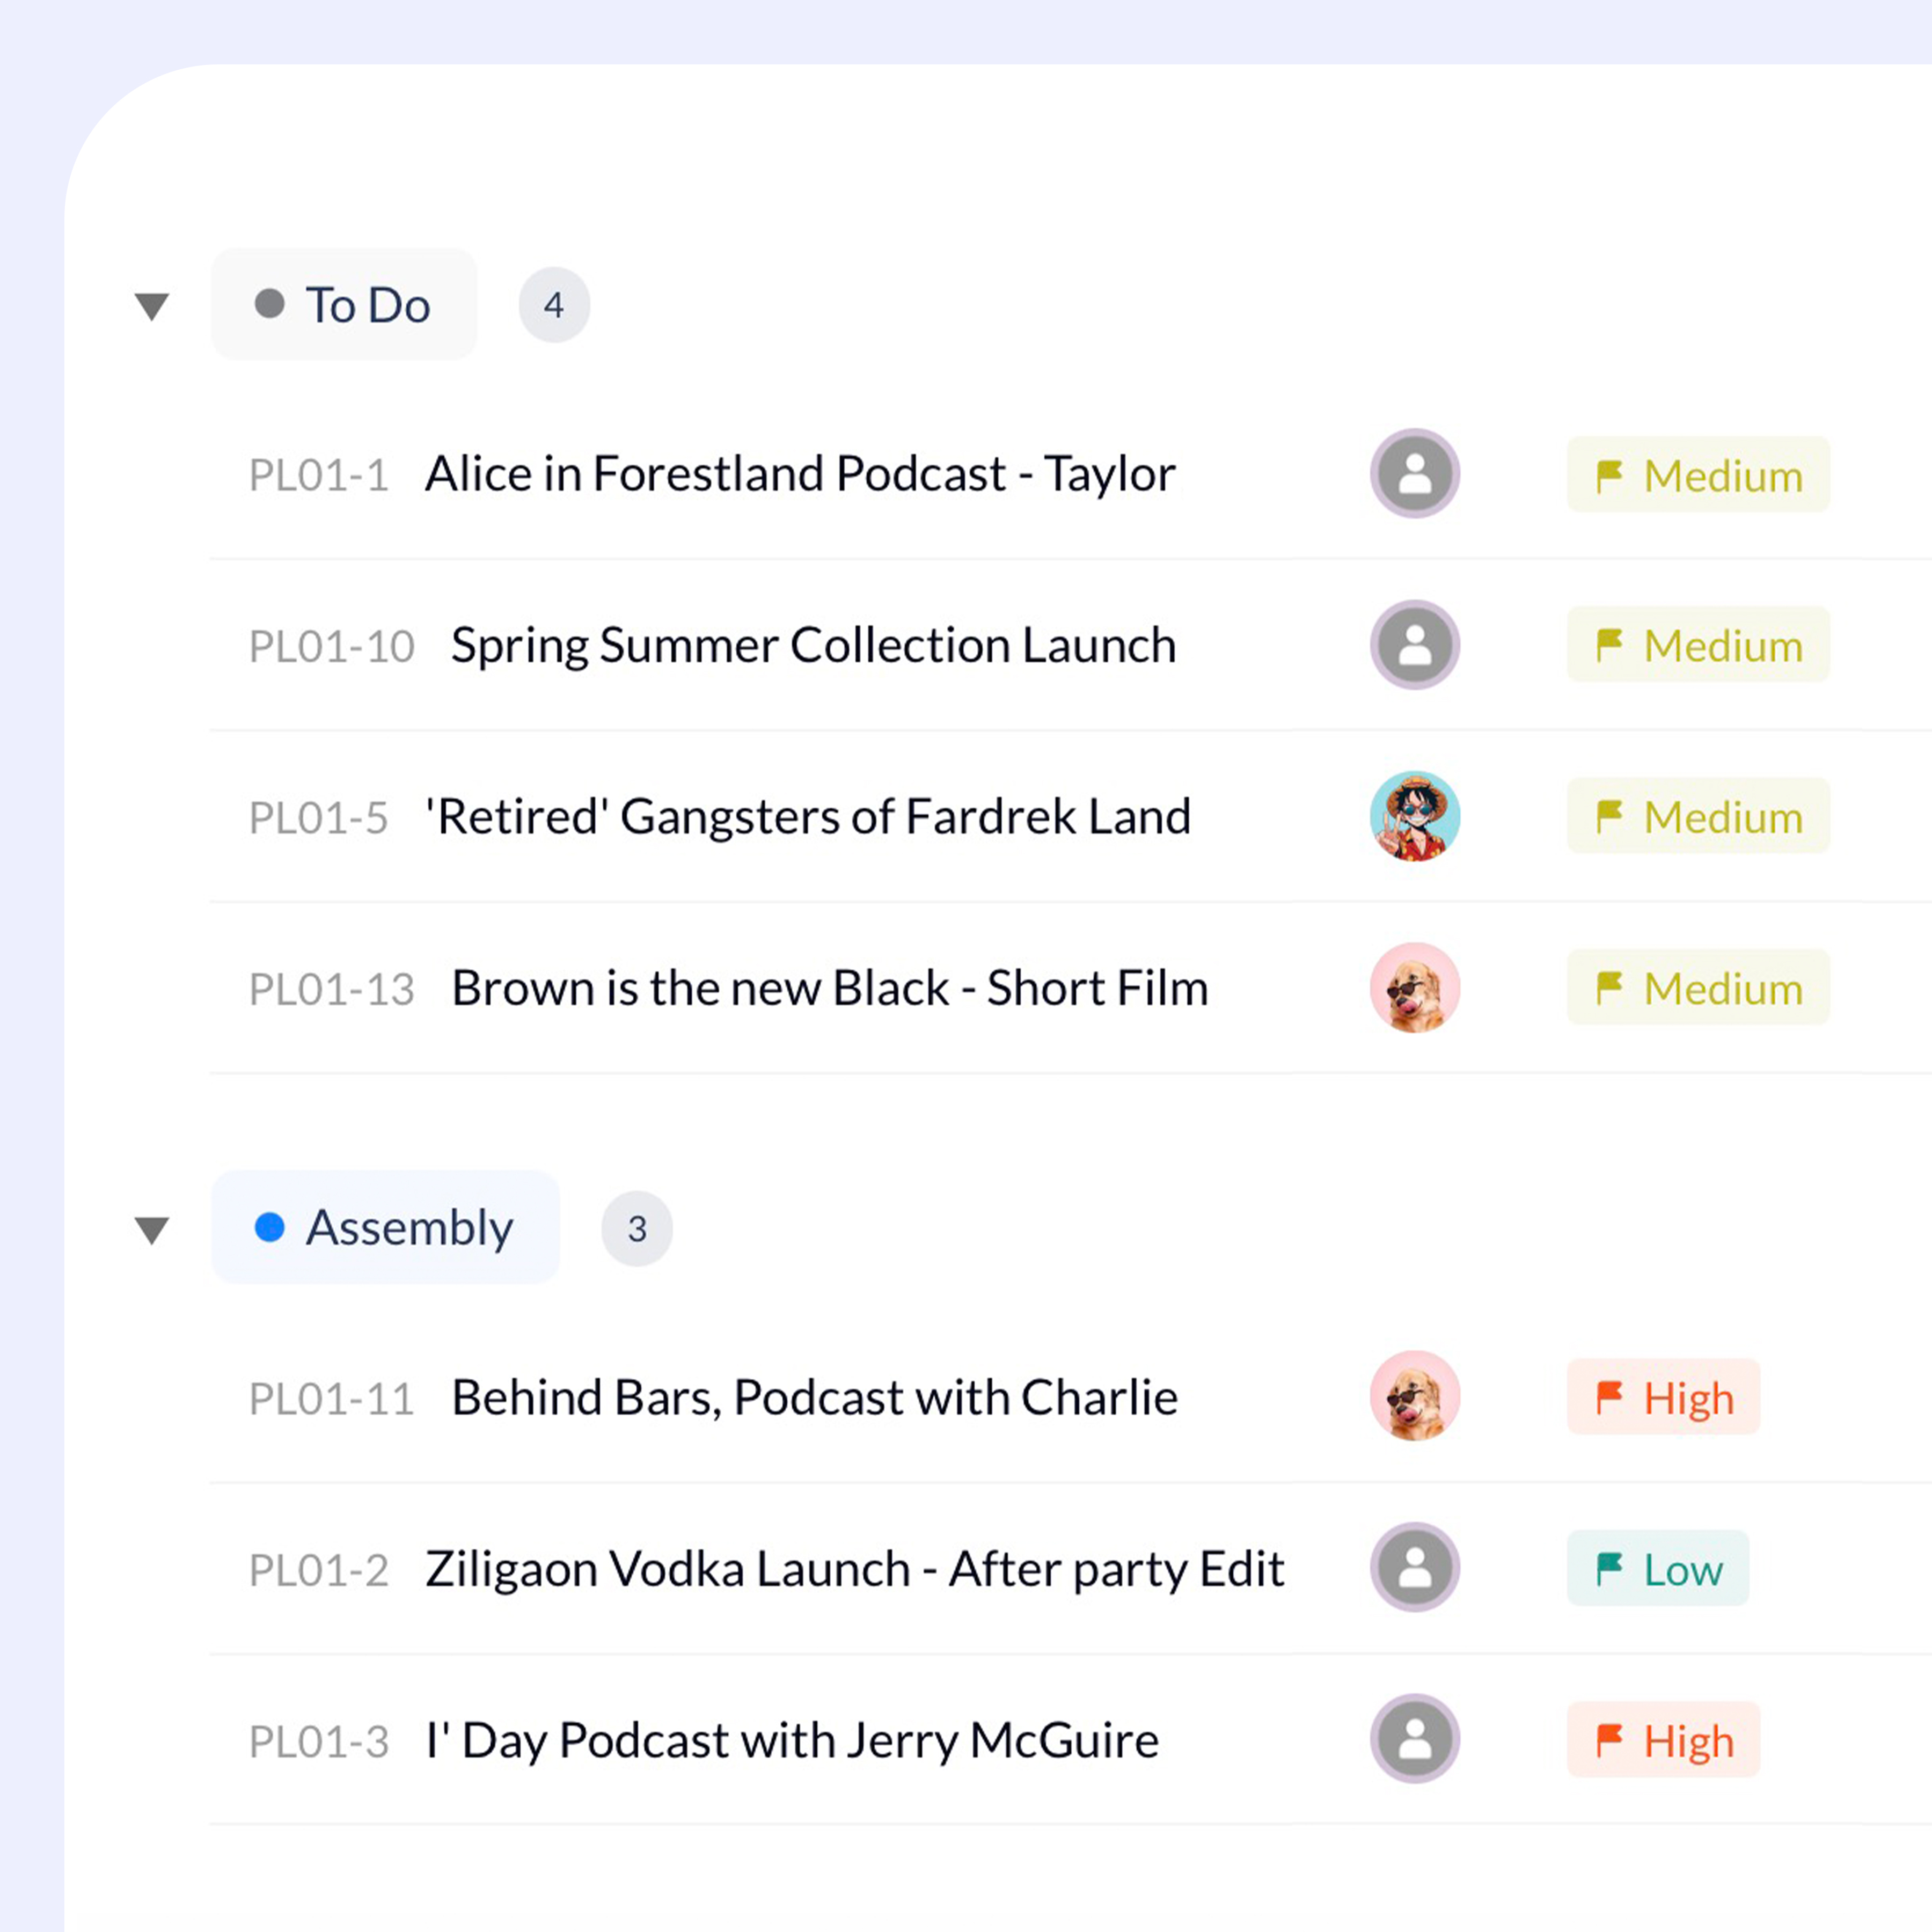
Task: Change Medium priority on Alice in Forestland Podcast
Action: tap(1698, 475)
